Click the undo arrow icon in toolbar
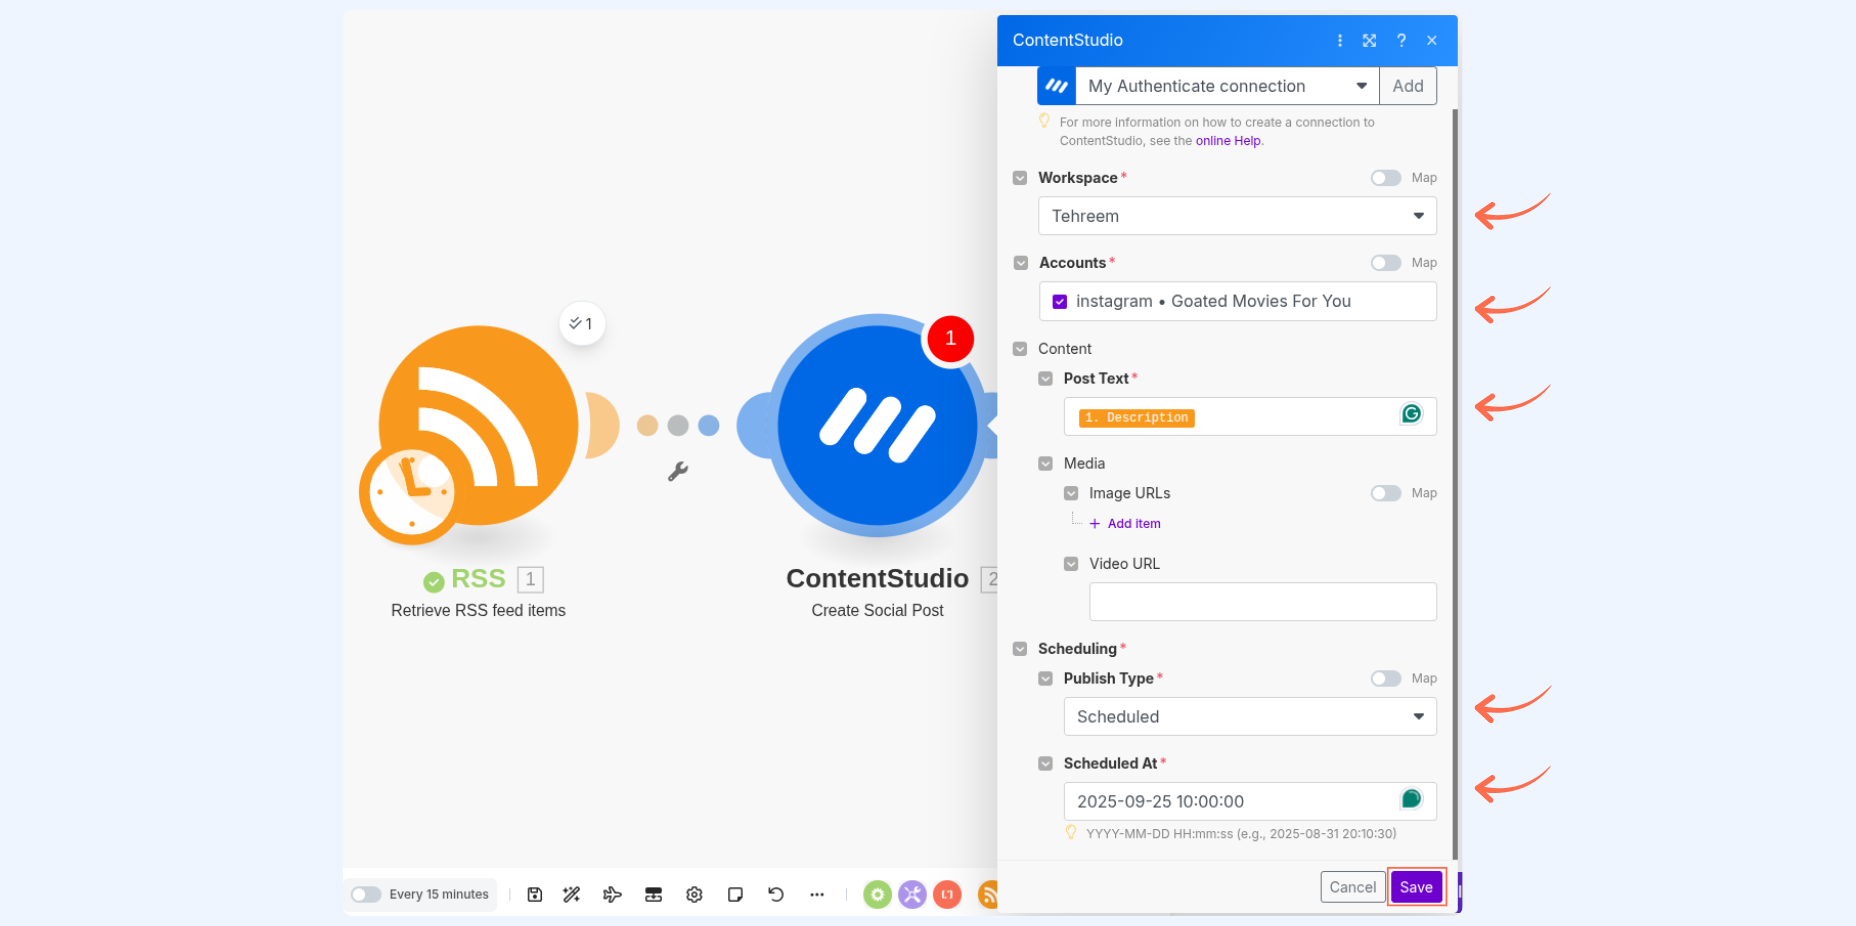The width and height of the screenshot is (1856, 926). (x=776, y=894)
